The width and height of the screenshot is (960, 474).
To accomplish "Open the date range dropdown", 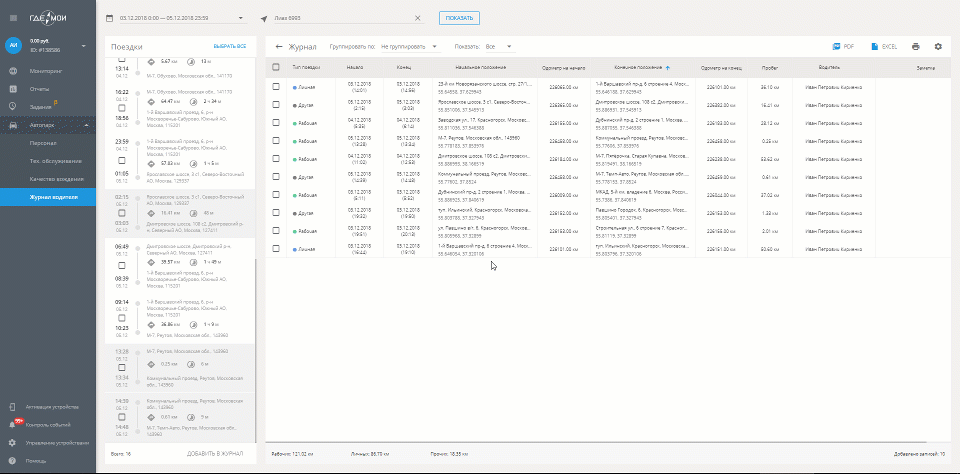I will [x=241, y=18].
